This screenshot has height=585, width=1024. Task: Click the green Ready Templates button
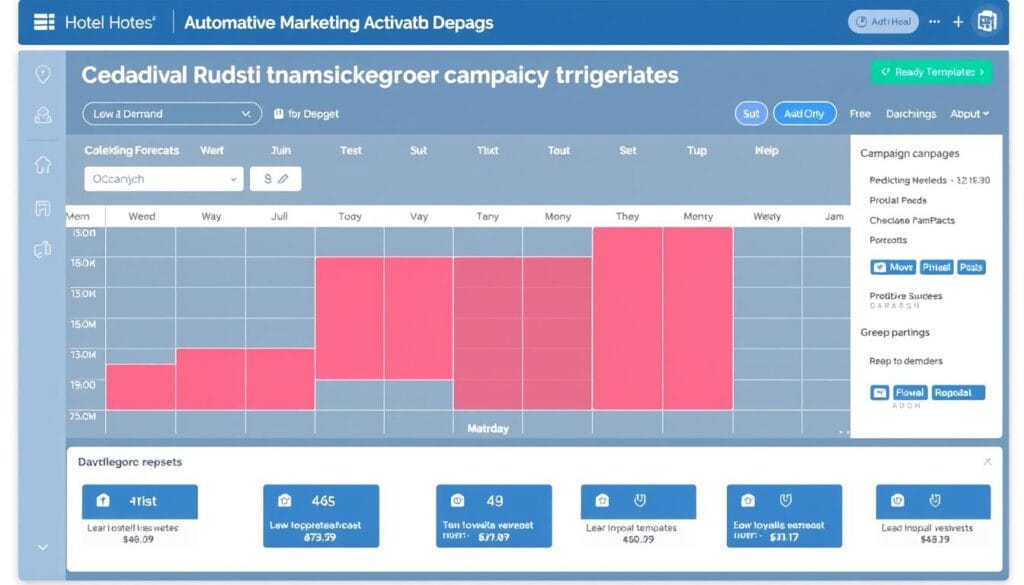(x=930, y=72)
